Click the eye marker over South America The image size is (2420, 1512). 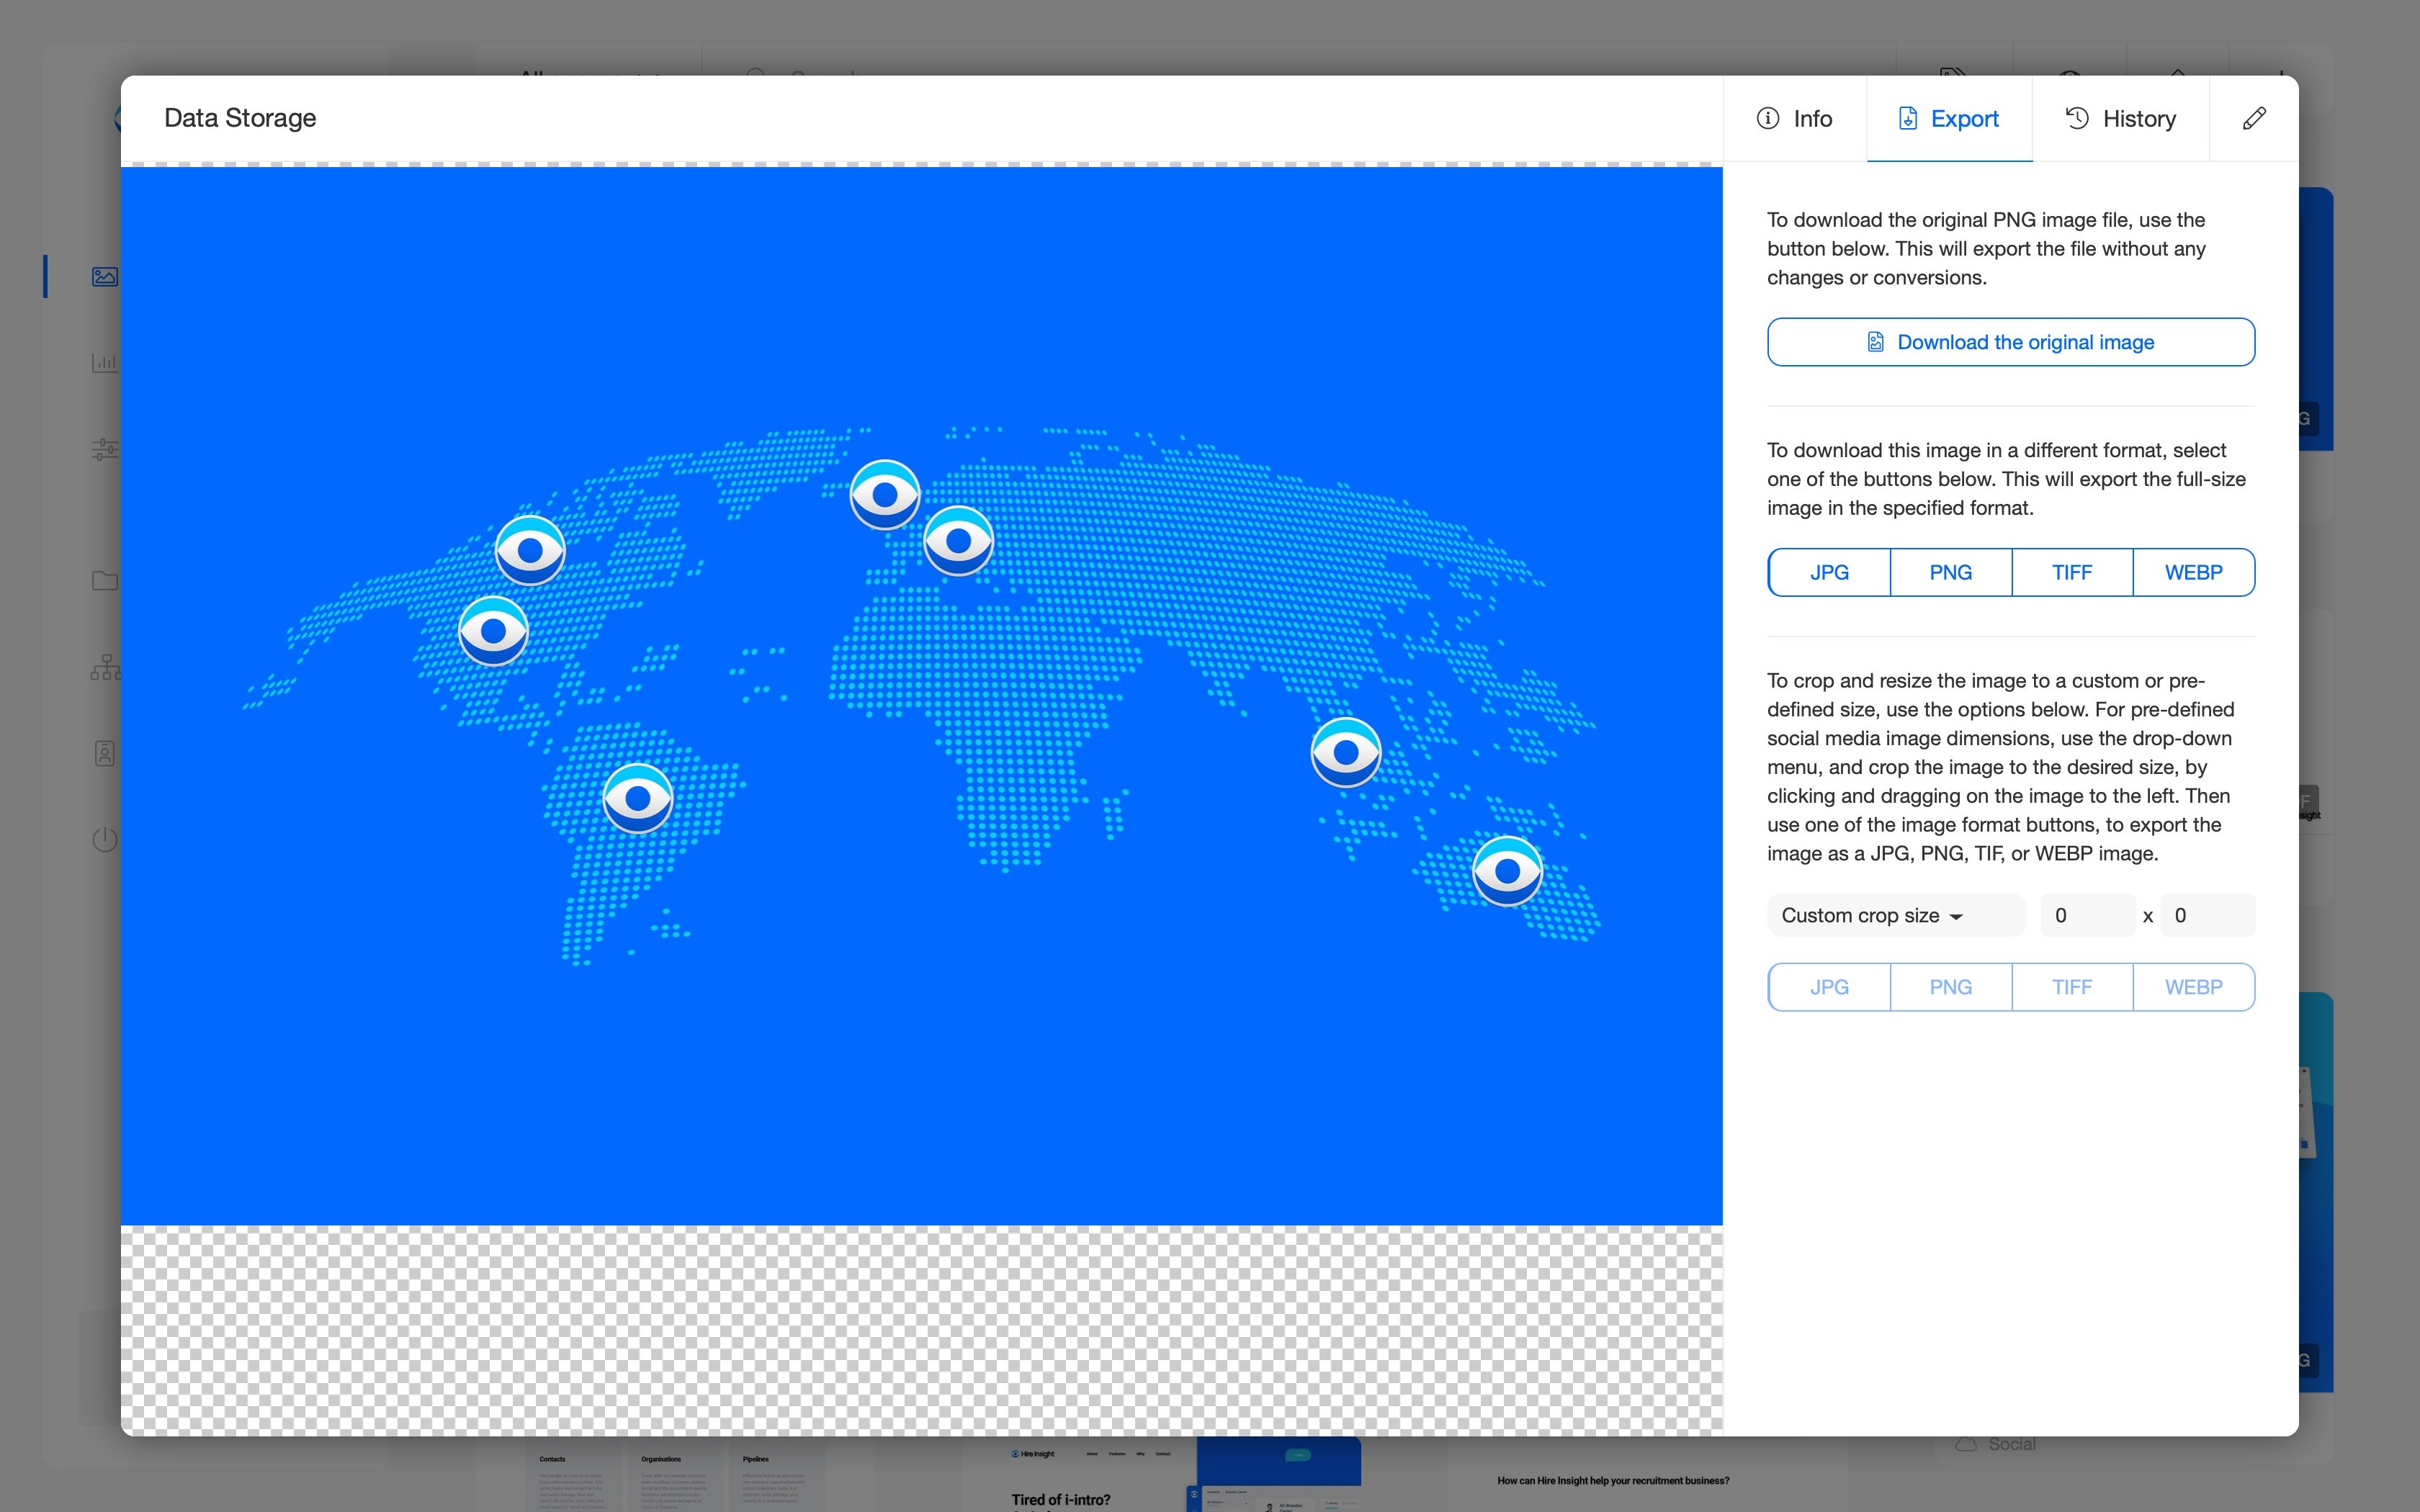click(x=638, y=798)
